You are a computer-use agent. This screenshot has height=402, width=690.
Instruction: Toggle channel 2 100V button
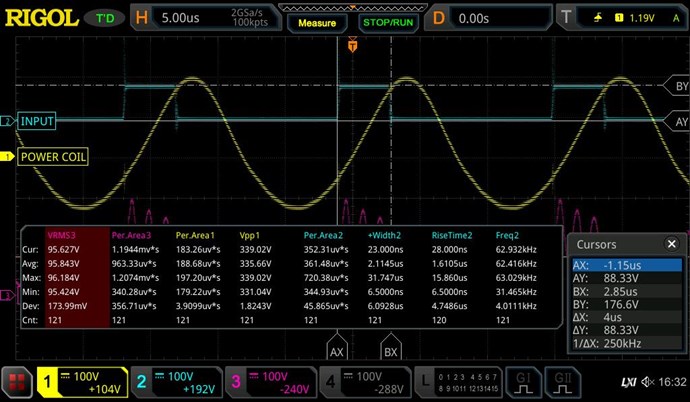click(176, 382)
